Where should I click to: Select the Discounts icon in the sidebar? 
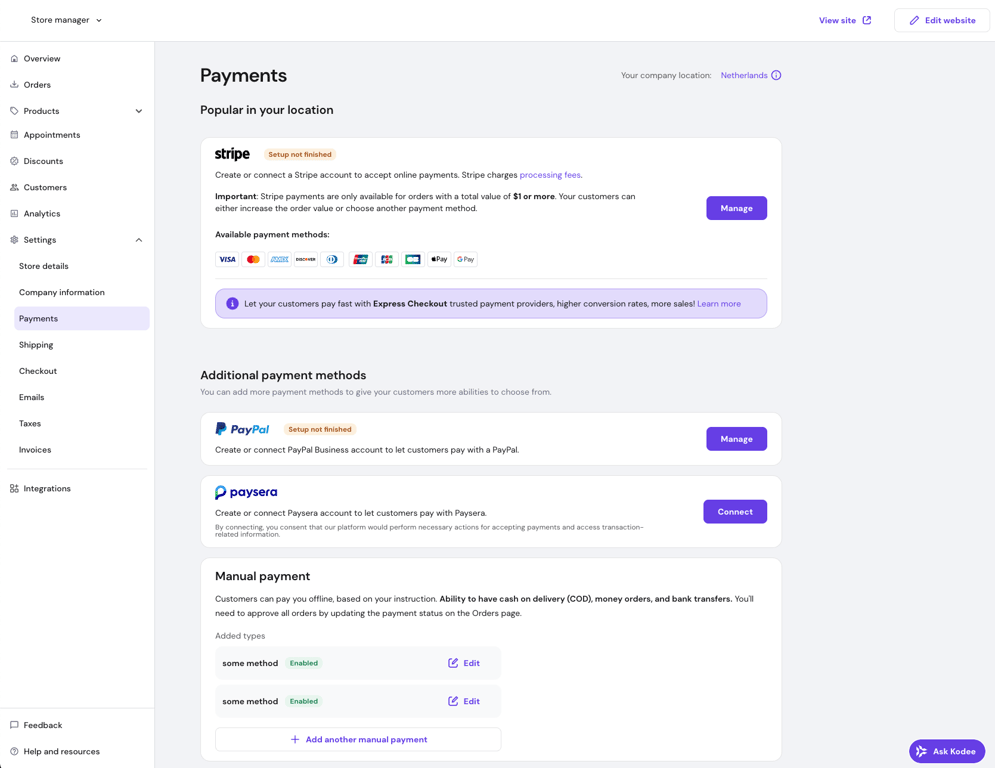pyautogui.click(x=15, y=161)
